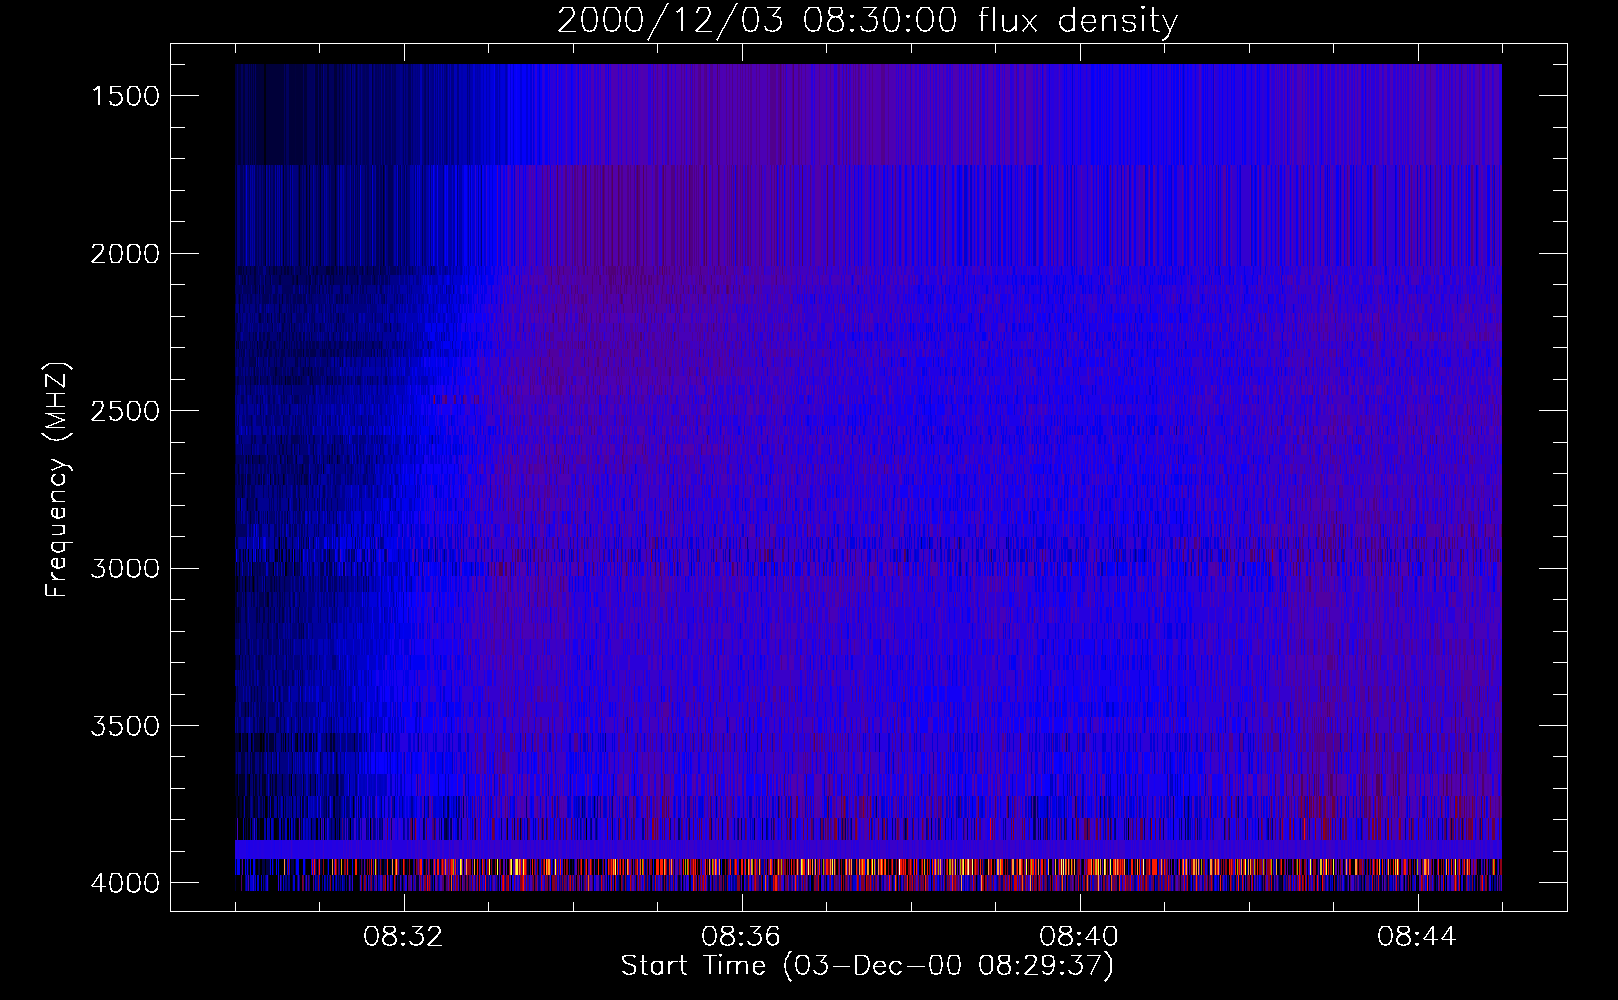Select the 2500 frequency tick label
1618x1000 pixels.
pyautogui.click(x=125, y=411)
